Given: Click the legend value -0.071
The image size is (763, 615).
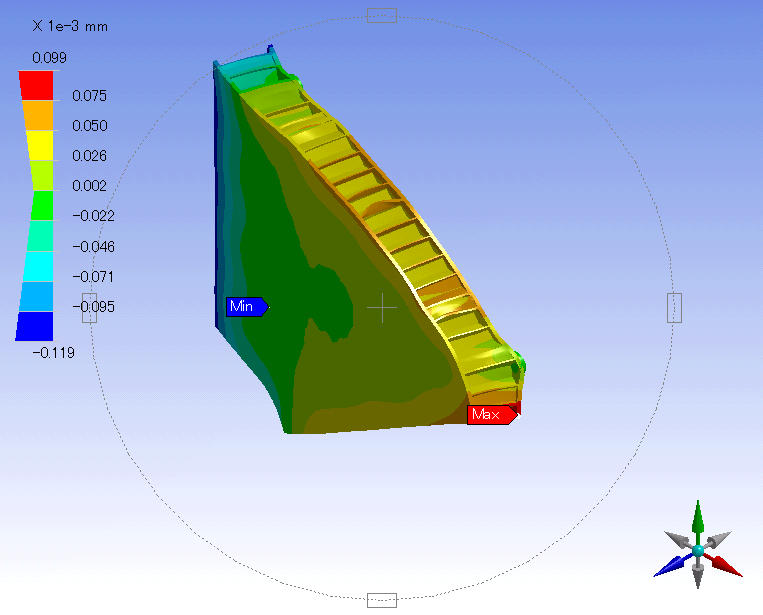Looking at the screenshot, I should click(93, 277).
